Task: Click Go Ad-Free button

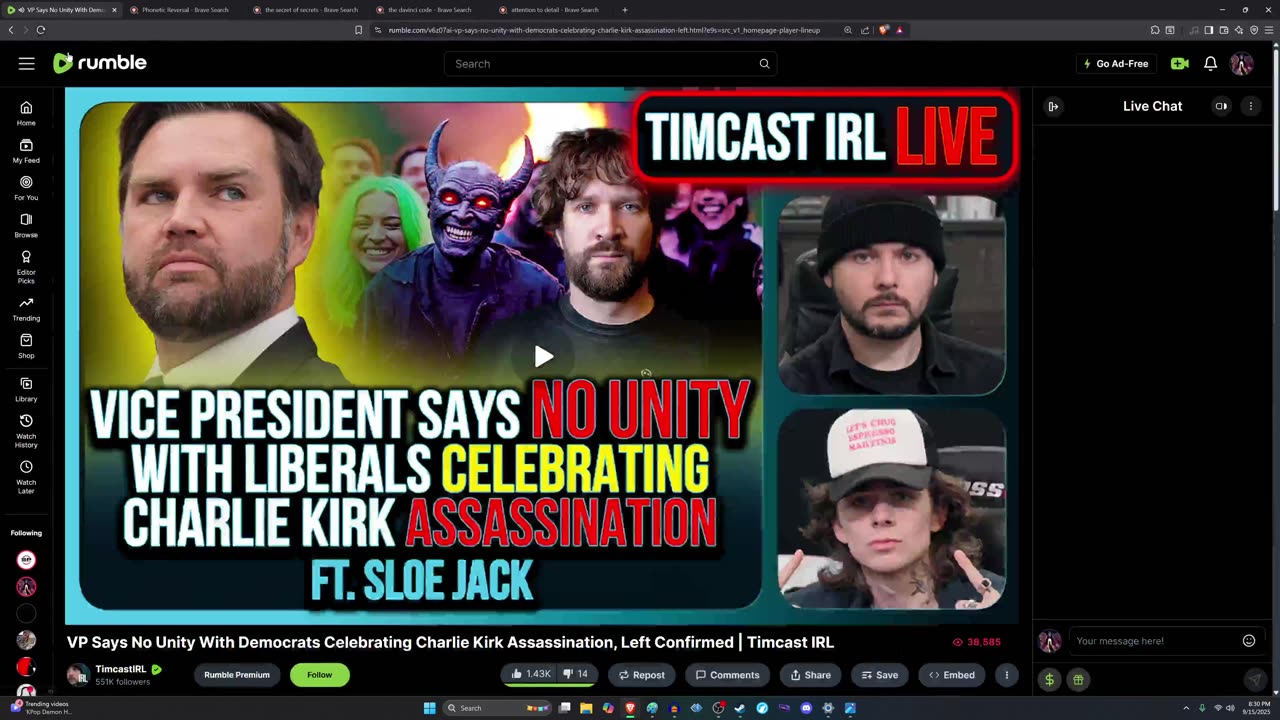Action: pos(1116,63)
